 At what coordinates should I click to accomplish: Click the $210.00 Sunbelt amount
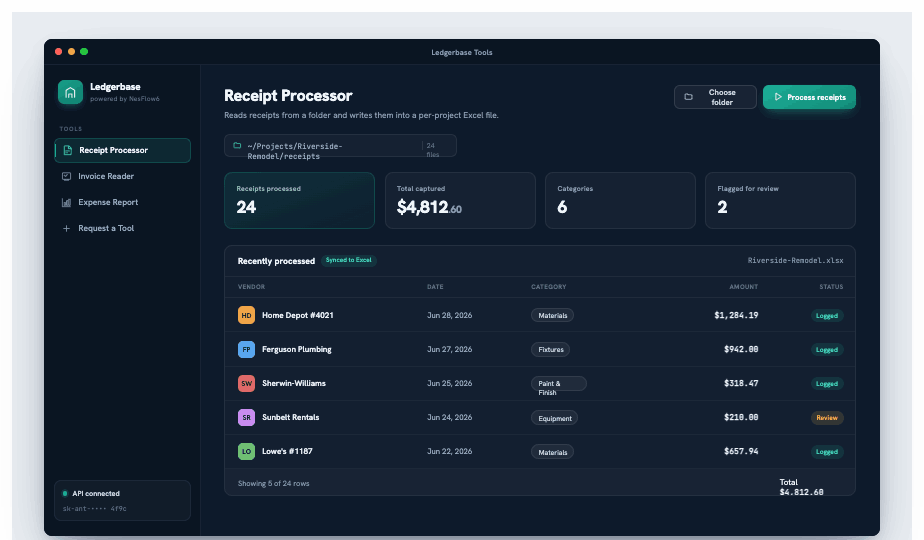click(741, 417)
